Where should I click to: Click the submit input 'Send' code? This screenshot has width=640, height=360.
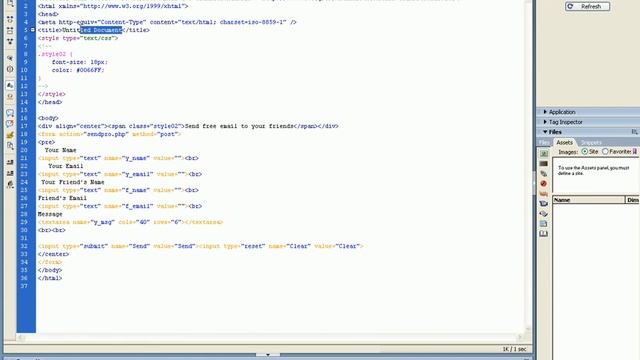click(117, 246)
